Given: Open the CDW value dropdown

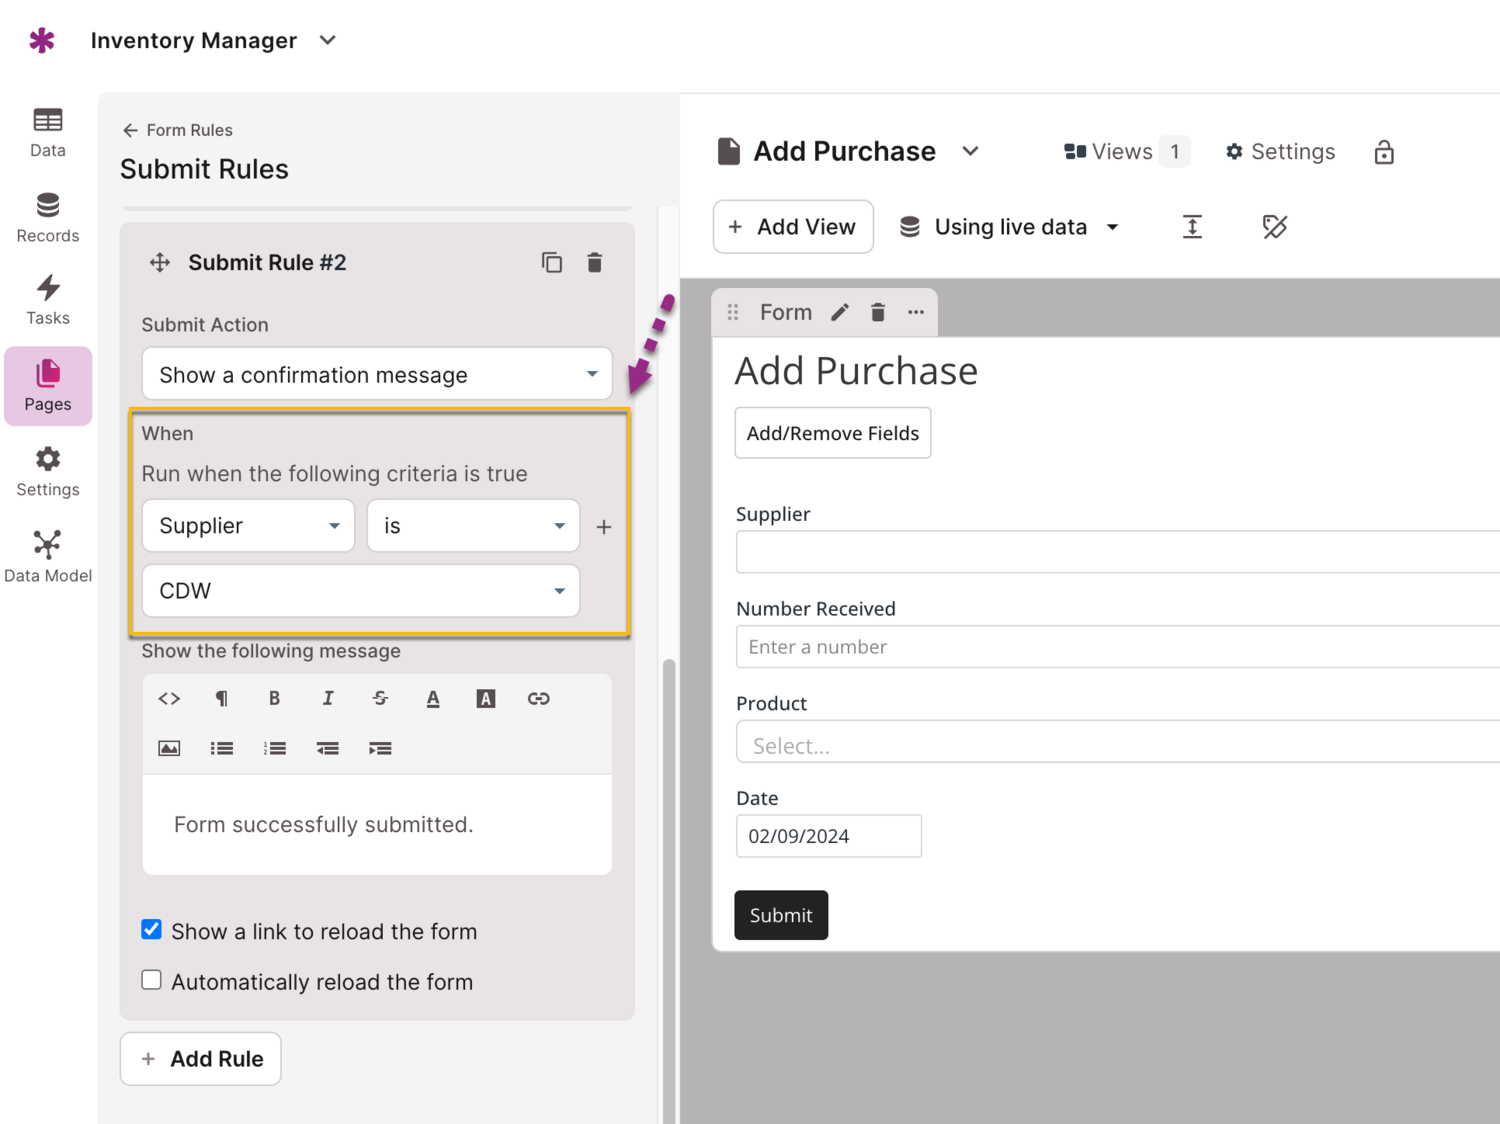Looking at the screenshot, I should point(361,591).
